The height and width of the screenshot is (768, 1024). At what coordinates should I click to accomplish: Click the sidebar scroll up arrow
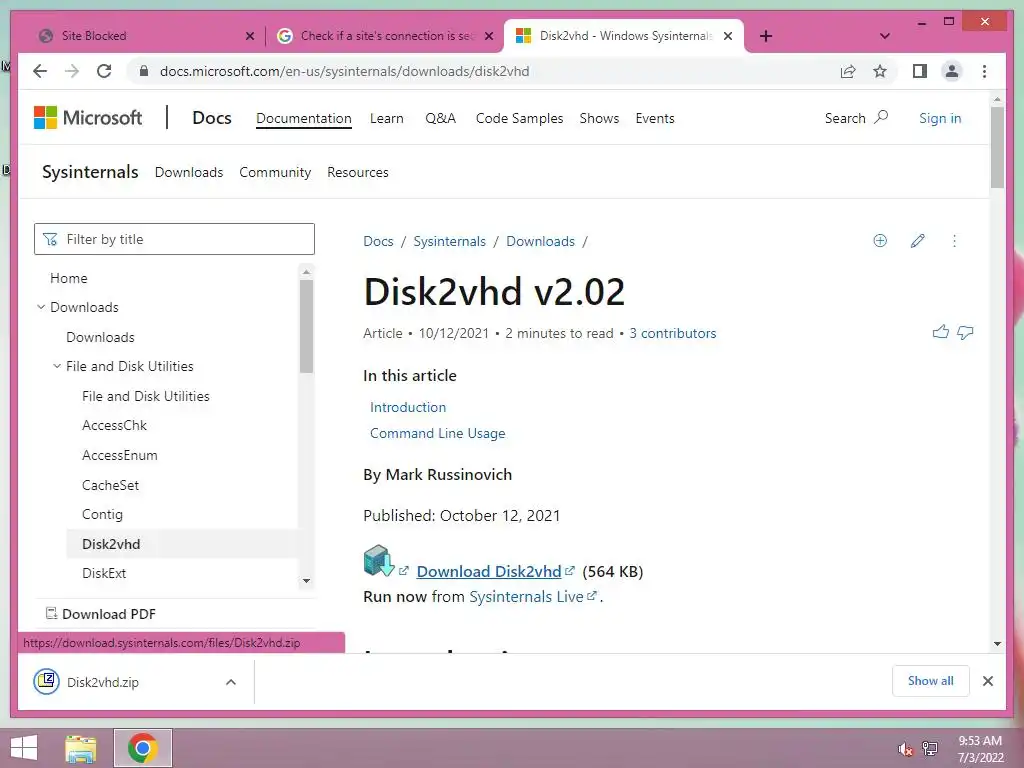306,272
